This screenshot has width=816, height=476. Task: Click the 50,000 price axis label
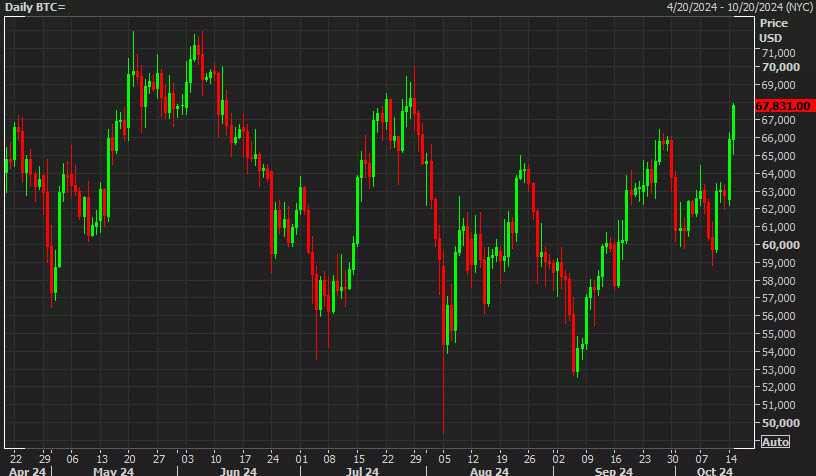[781, 423]
